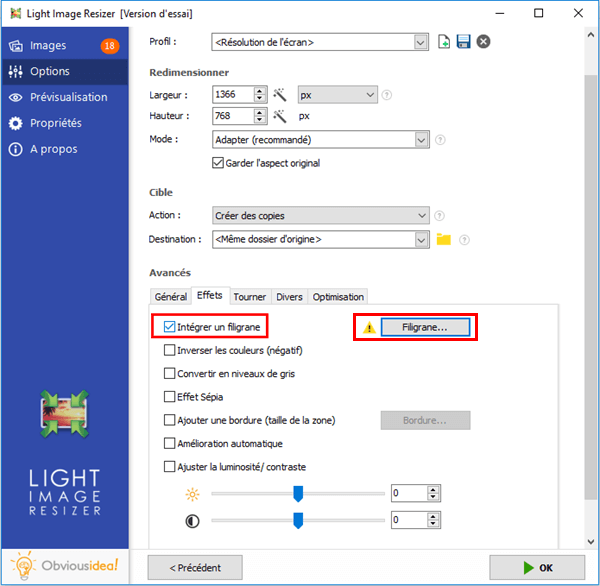Click the contrast slider handle
Image resolution: width=600 pixels, height=586 pixels.
tap(298, 521)
